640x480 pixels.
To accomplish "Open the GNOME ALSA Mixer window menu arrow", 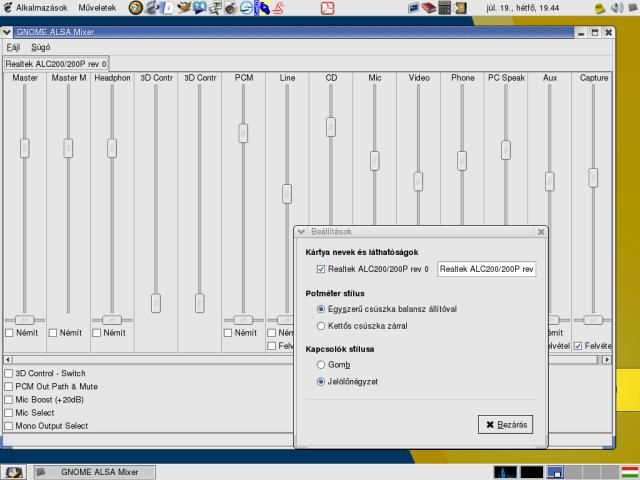I will click(x=7, y=32).
